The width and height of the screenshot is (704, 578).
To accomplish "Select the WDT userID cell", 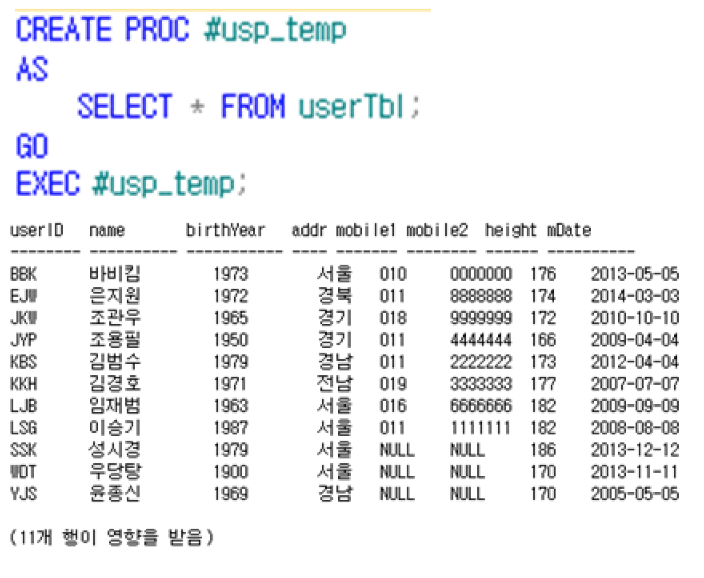I will click(x=23, y=472).
